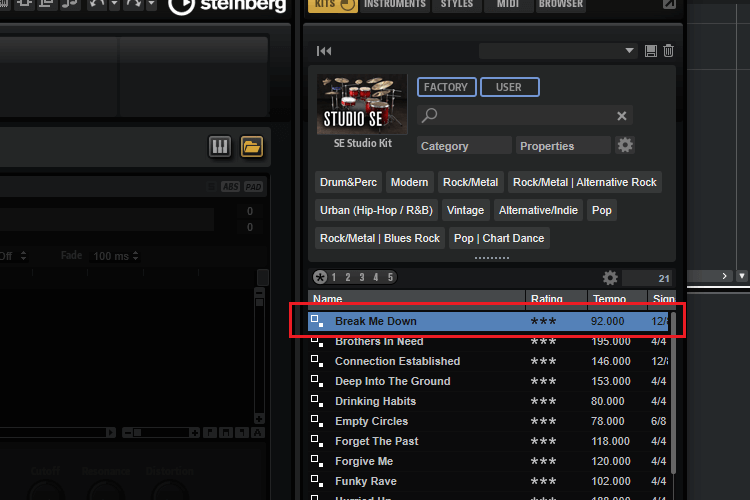
Task: Click the down triangle in far right panel
Action: pos(742,276)
